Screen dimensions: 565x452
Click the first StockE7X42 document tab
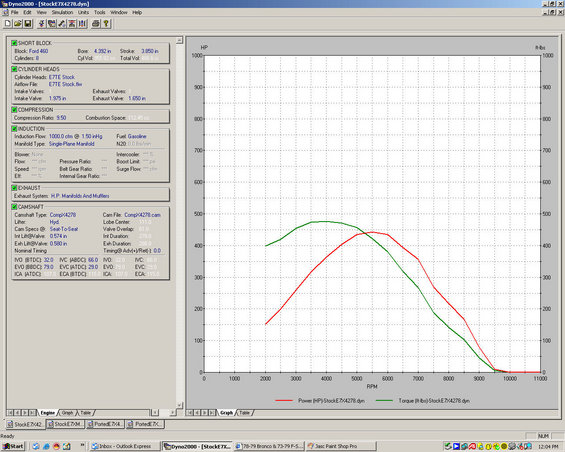(x=25, y=424)
